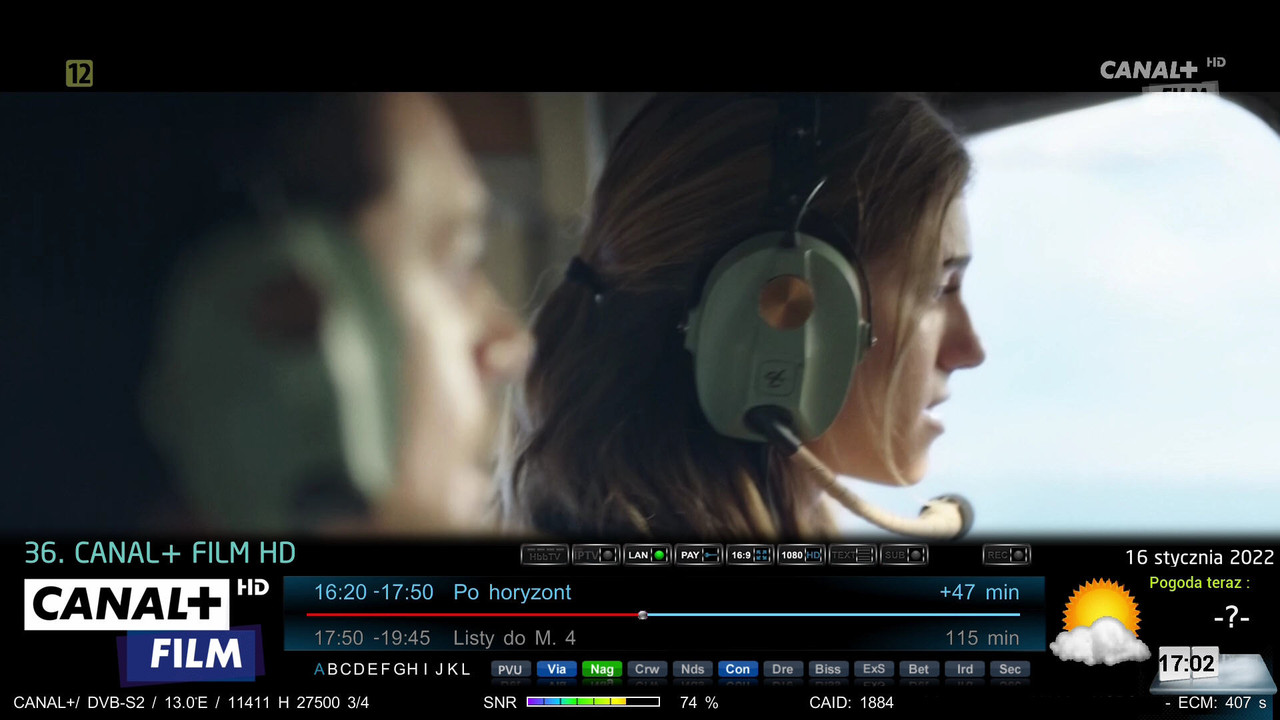Click the 74 % SNR value
This screenshot has height=720, width=1280.
[x=699, y=703]
